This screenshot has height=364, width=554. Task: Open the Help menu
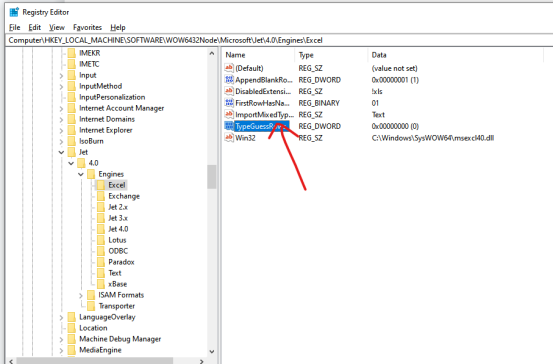[x=118, y=27]
